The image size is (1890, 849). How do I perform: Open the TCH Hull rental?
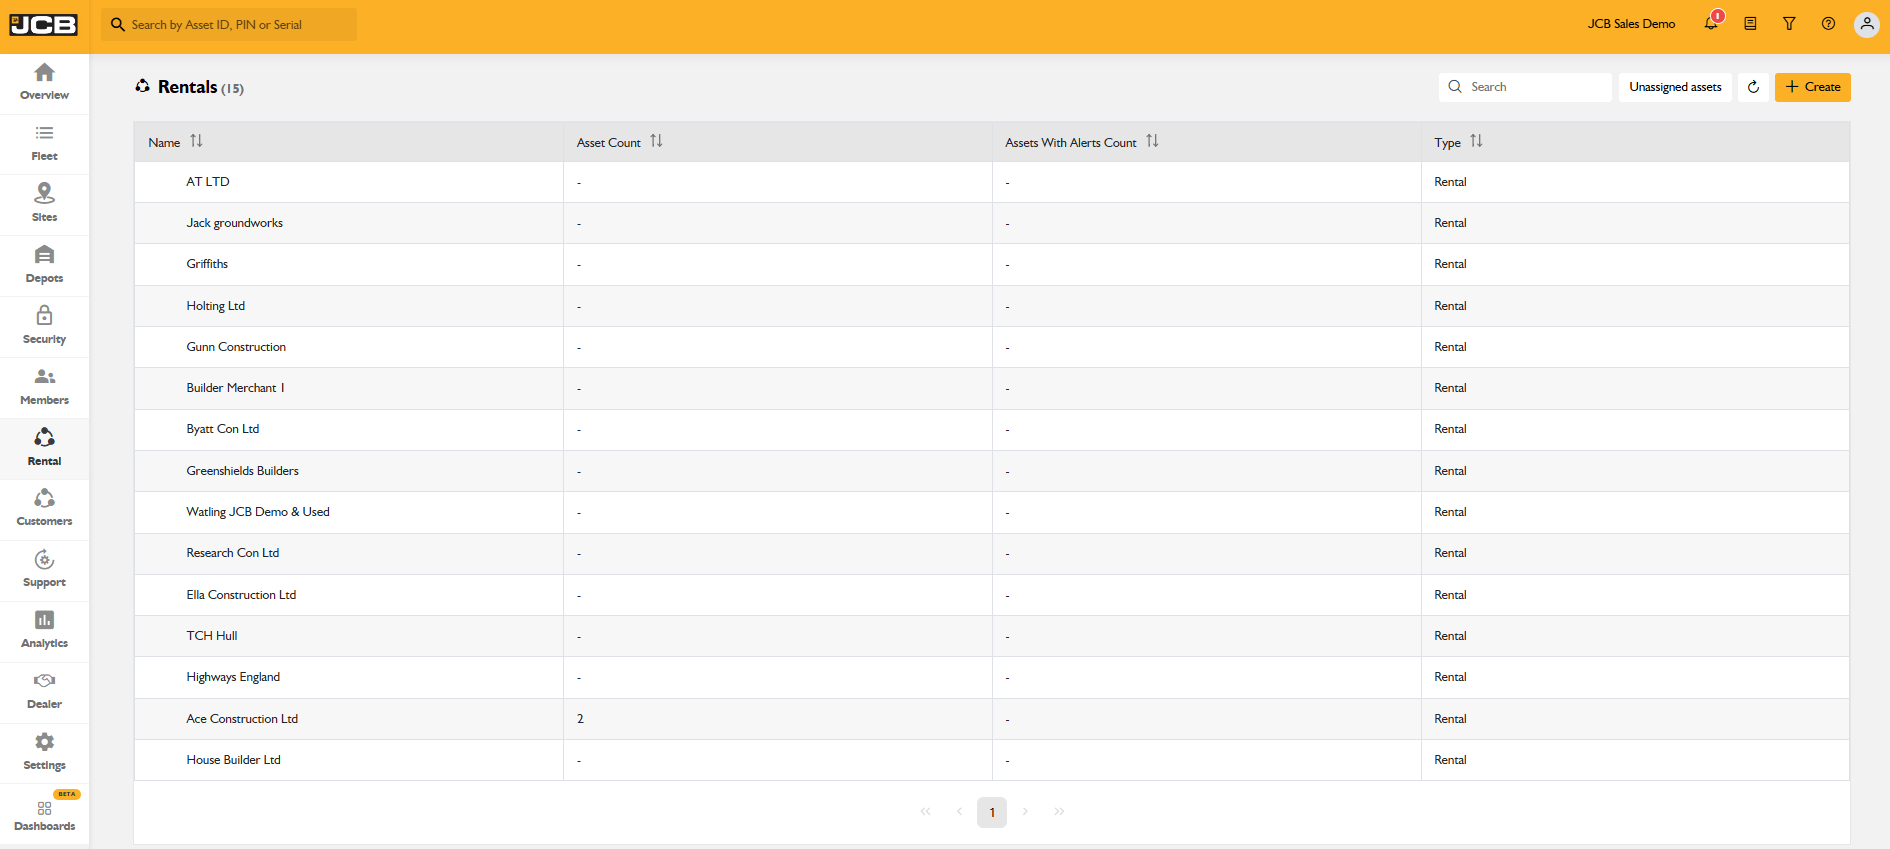tap(991, 636)
